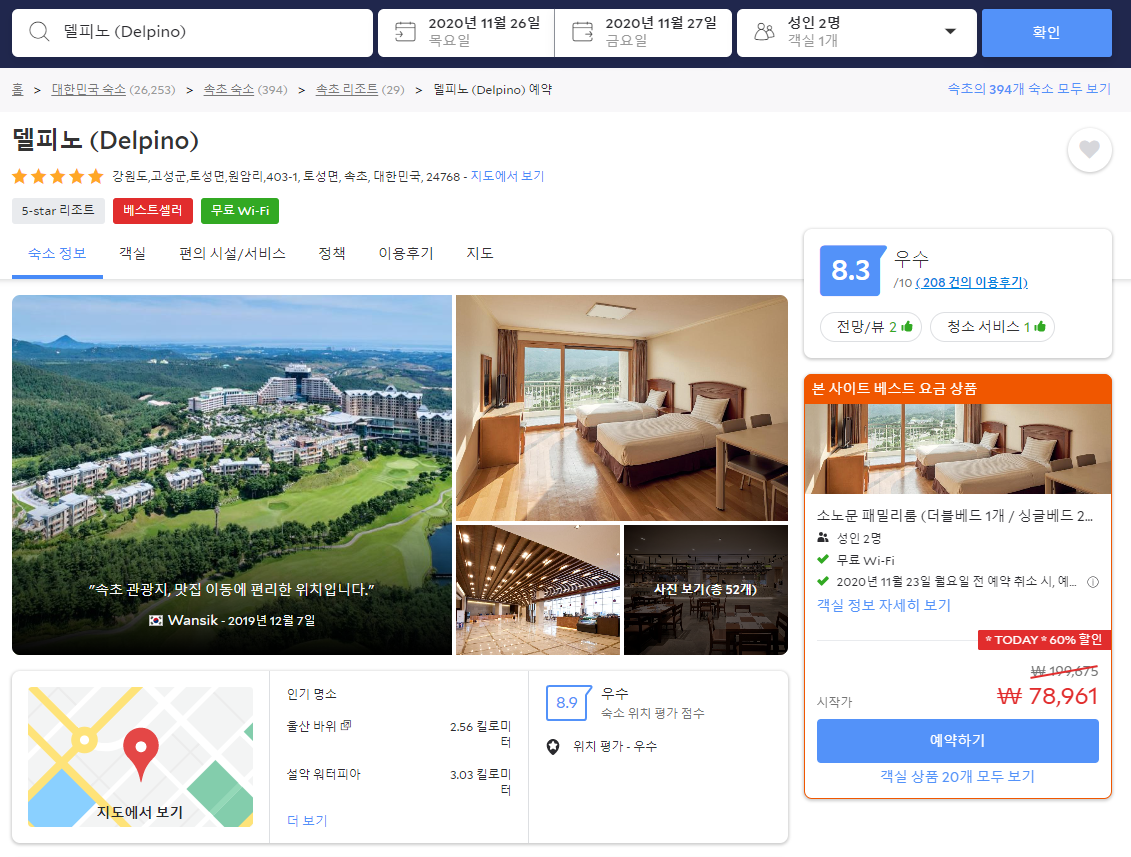
Task: Open the aerial resort photo
Action: point(232,475)
